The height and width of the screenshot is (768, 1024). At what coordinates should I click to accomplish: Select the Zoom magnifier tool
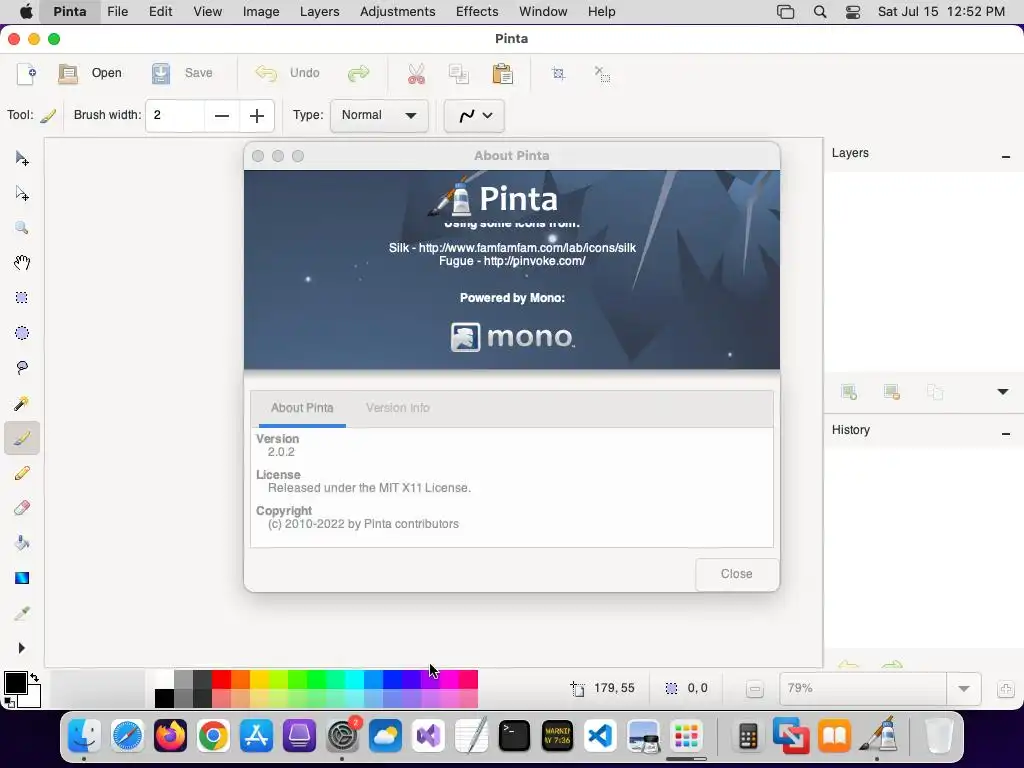point(22,228)
